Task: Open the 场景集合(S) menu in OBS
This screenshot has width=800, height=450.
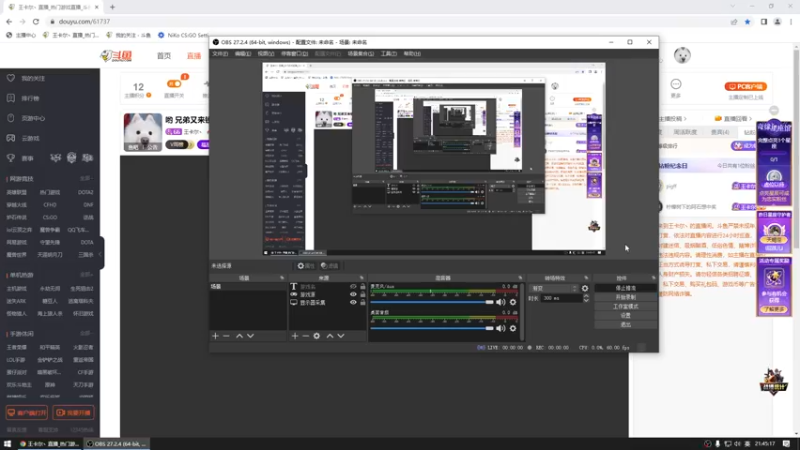Action: click(361, 54)
